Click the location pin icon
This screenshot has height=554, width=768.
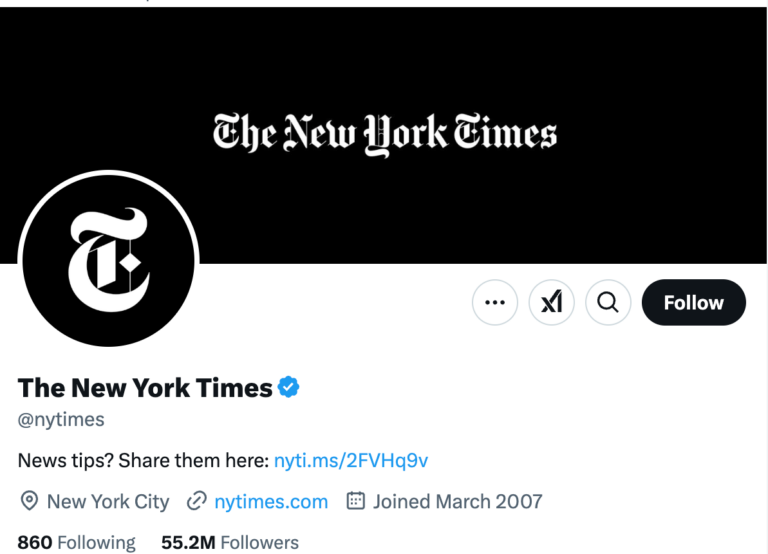29,501
